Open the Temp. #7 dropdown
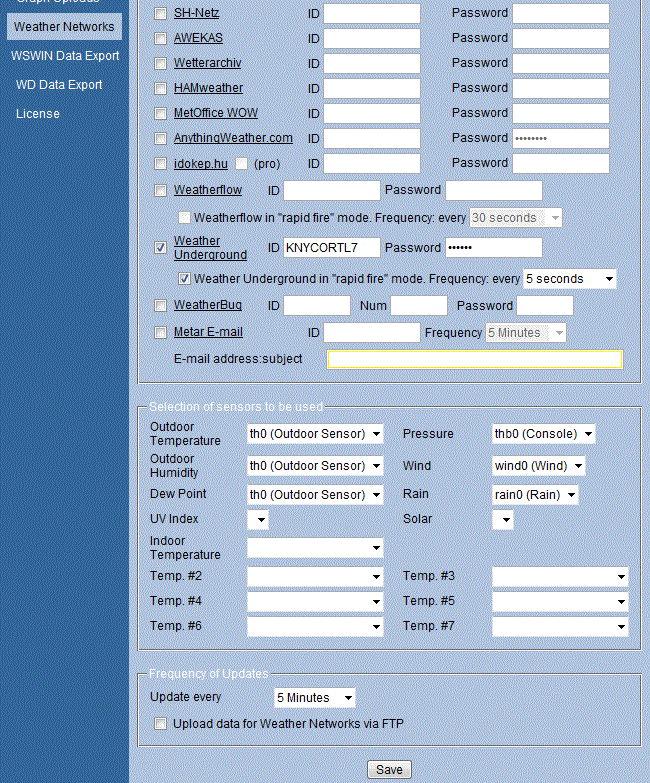 [x=560, y=627]
